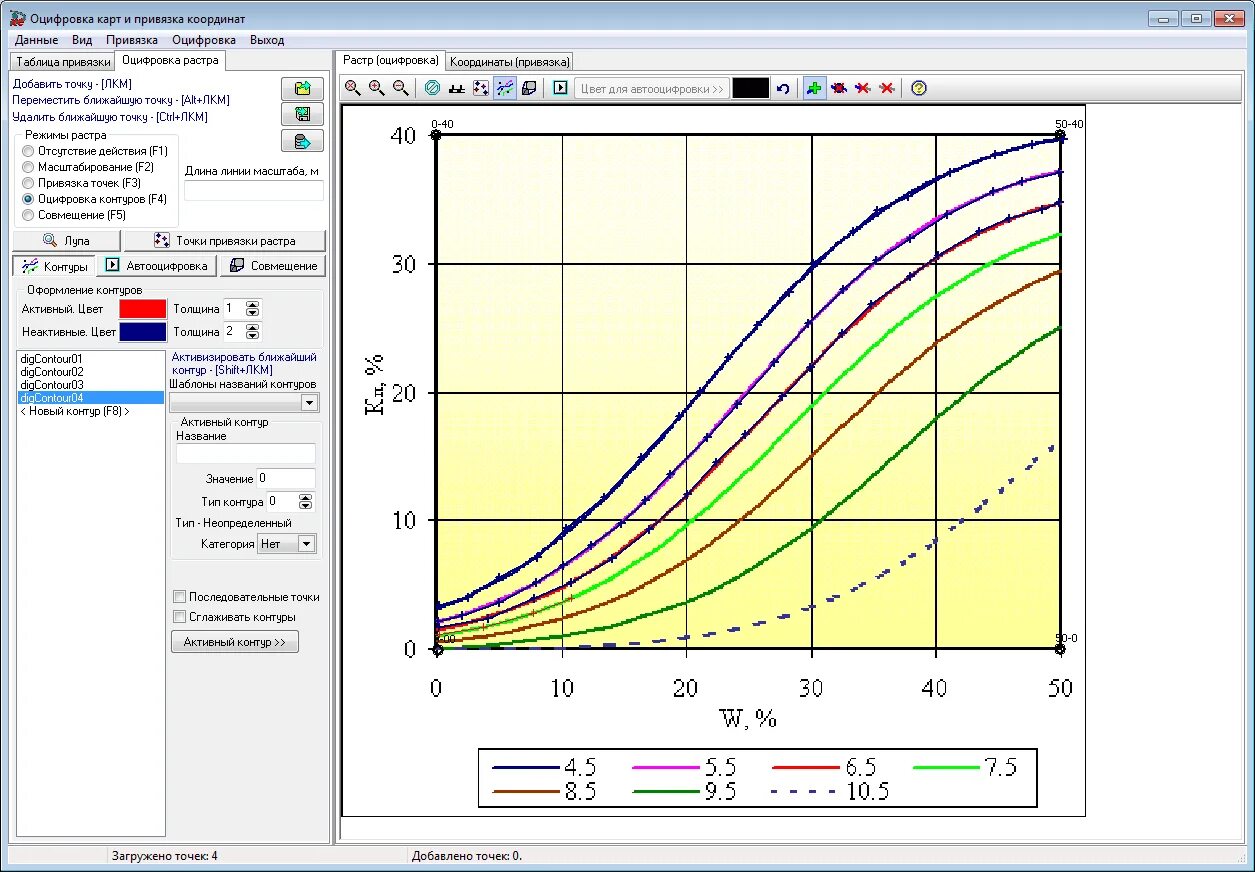
Task: Click the zoom out magnifier icon
Action: [401, 88]
